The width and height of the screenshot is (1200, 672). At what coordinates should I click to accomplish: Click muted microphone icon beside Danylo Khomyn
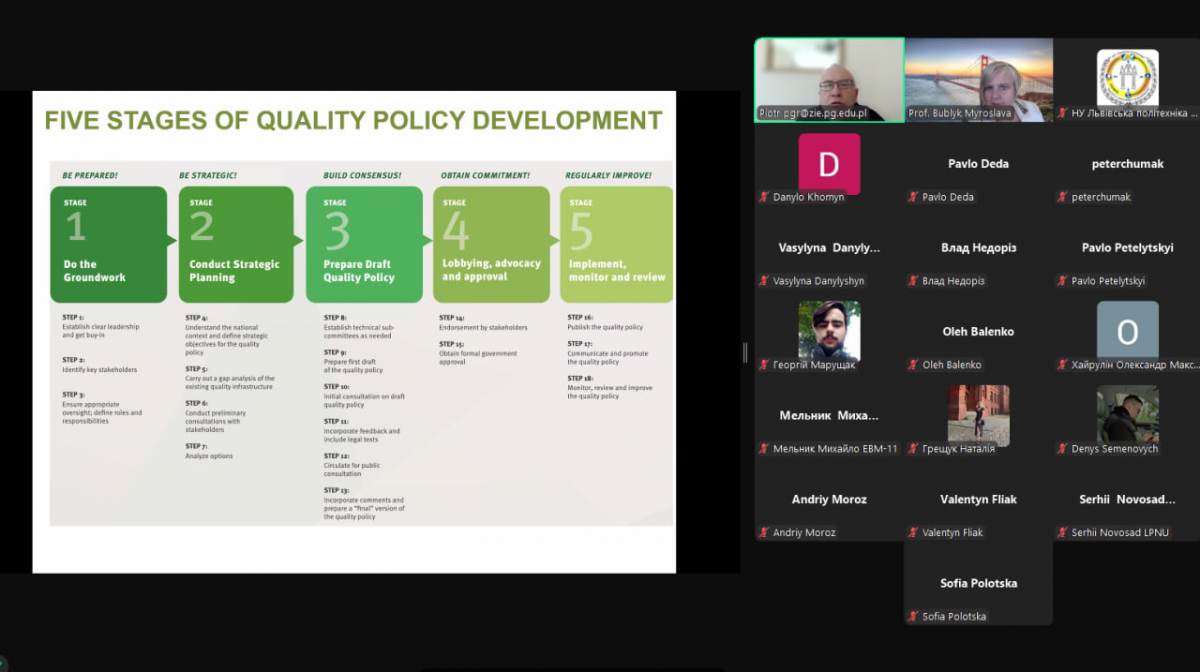pyautogui.click(x=763, y=197)
